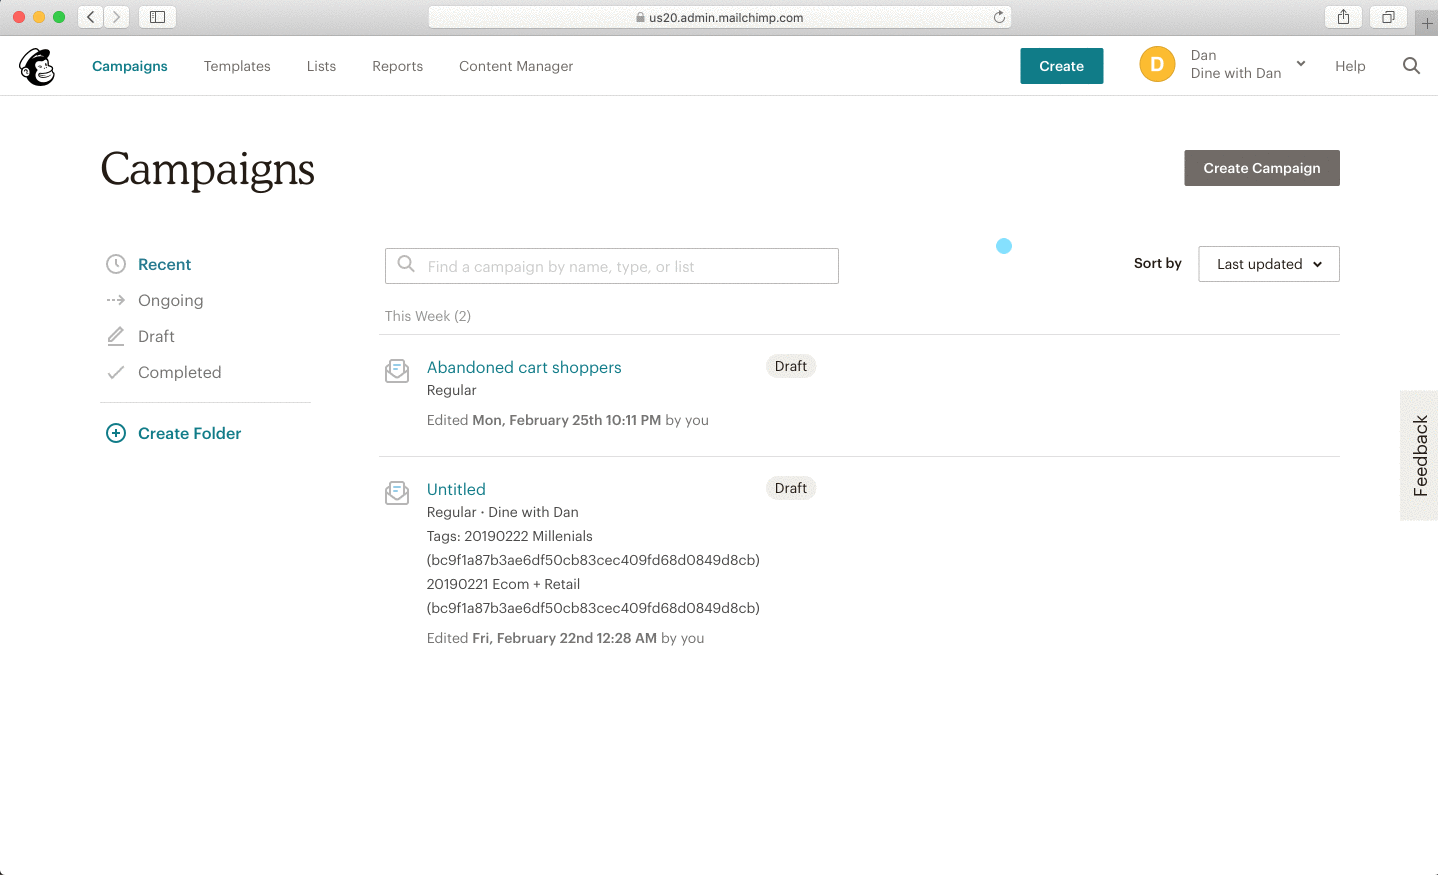
Task: Go forward using the Safari forward arrow
Action: coord(117,17)
